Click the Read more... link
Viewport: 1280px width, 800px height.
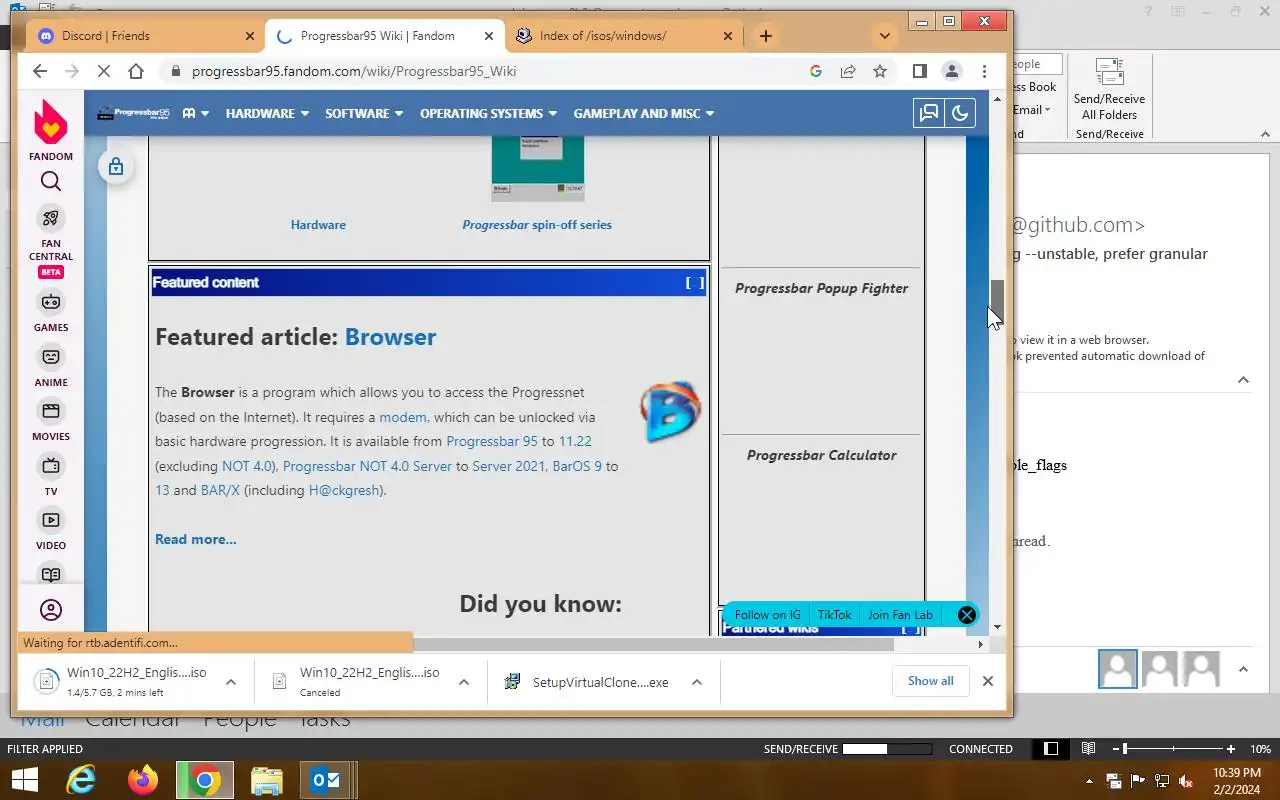[196, 539]
